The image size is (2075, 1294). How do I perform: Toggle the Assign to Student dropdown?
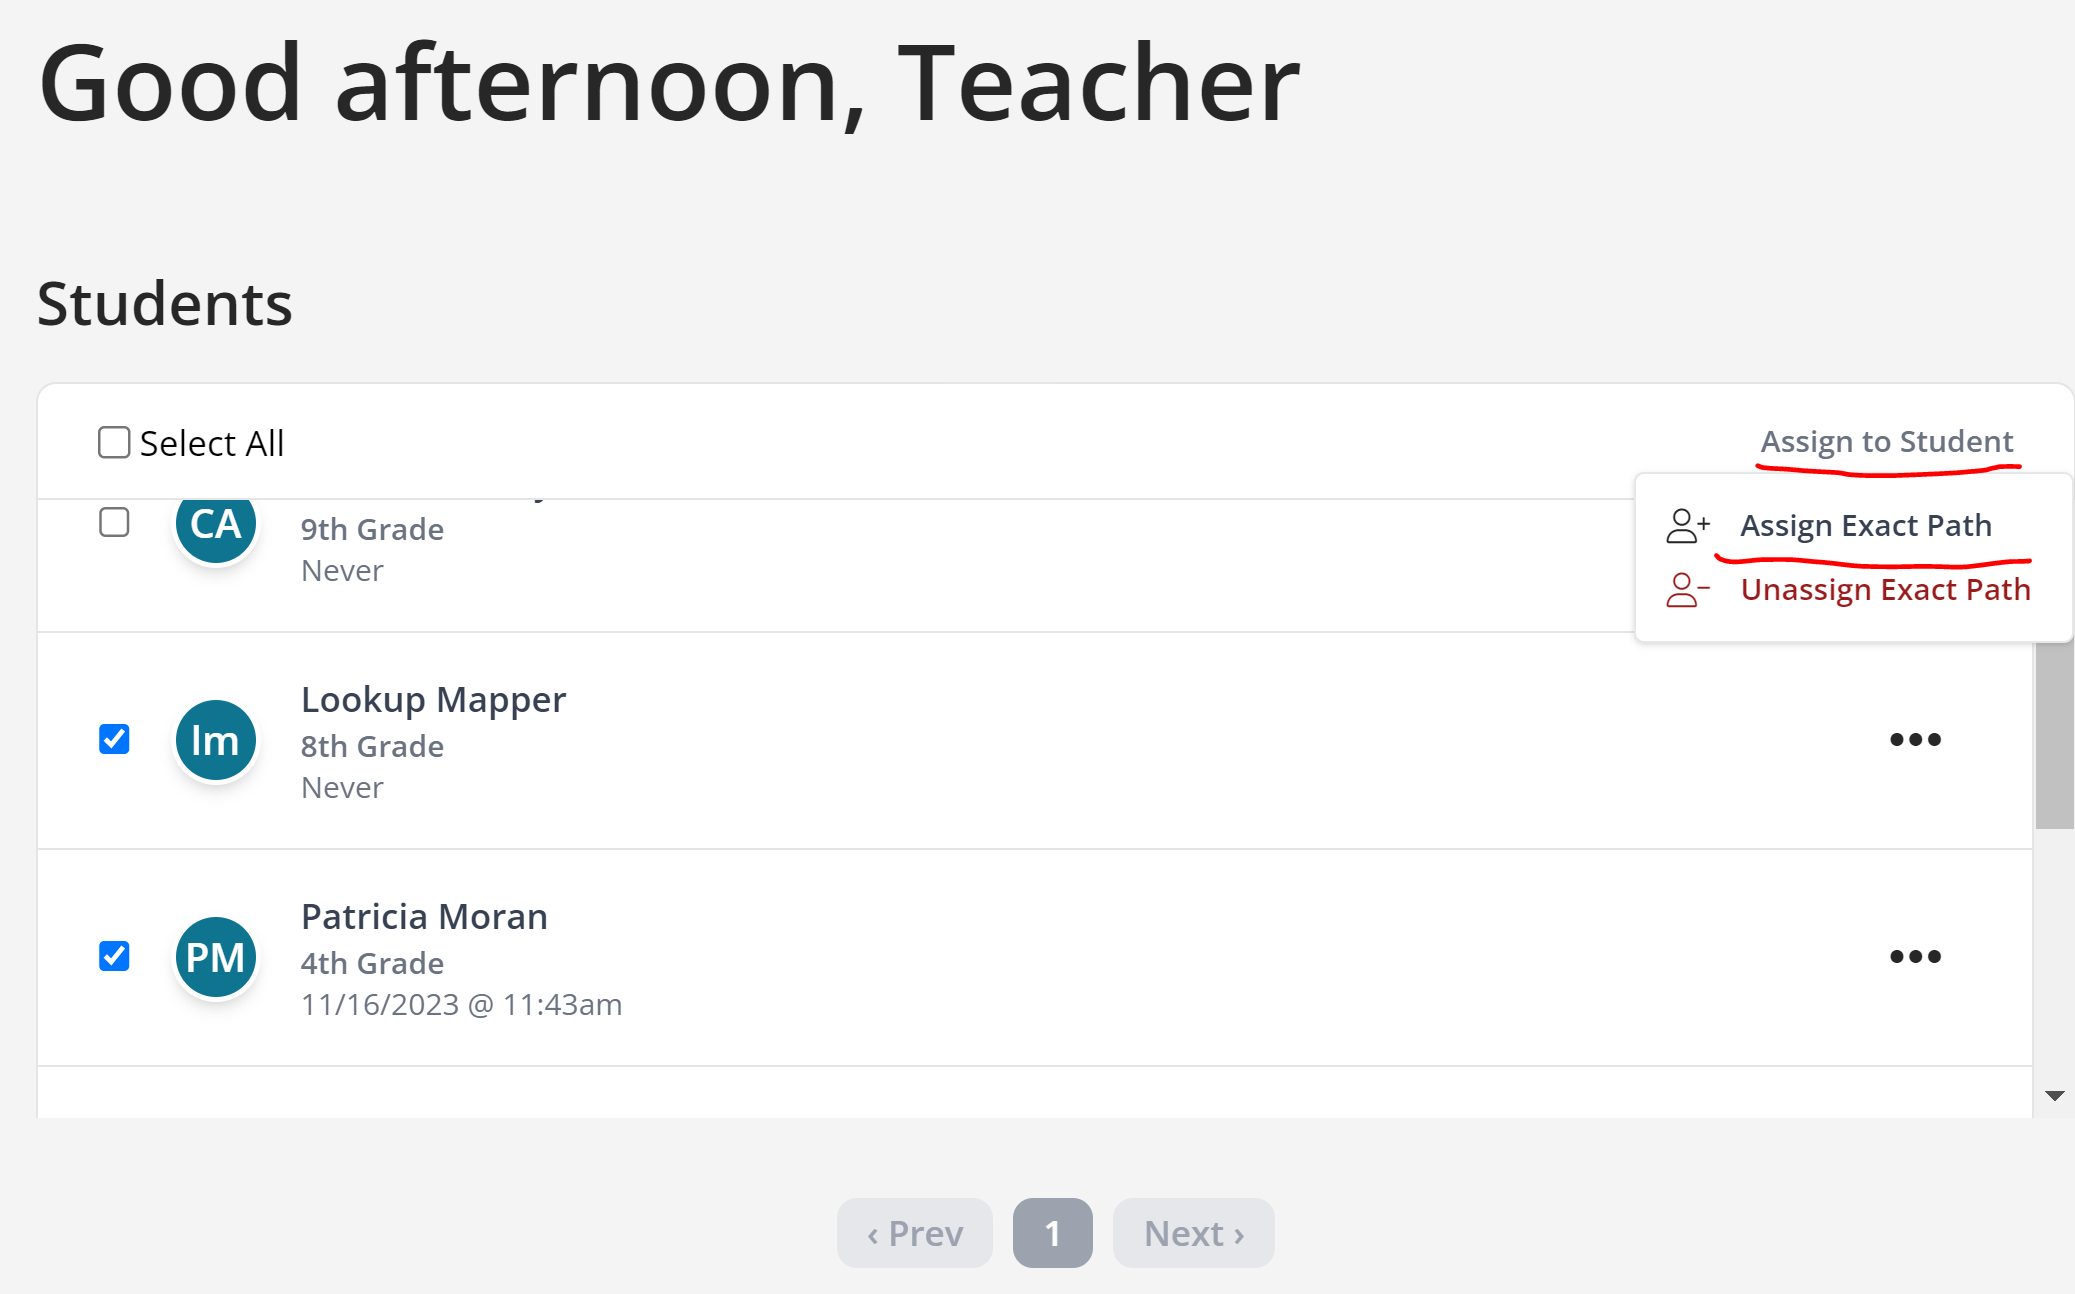point(1887,441)
